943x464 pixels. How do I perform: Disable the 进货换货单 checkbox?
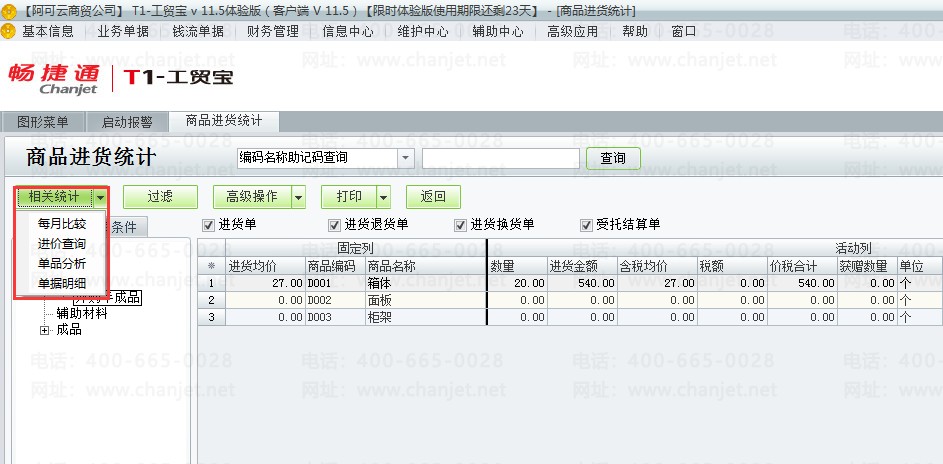click(x=461, y=225)
